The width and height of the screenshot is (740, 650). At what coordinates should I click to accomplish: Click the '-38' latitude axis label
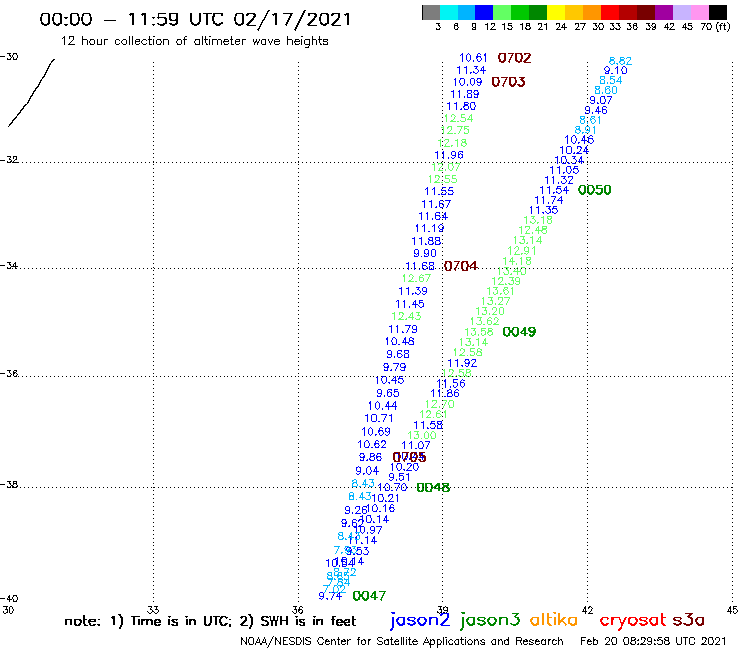pos(9,485)
